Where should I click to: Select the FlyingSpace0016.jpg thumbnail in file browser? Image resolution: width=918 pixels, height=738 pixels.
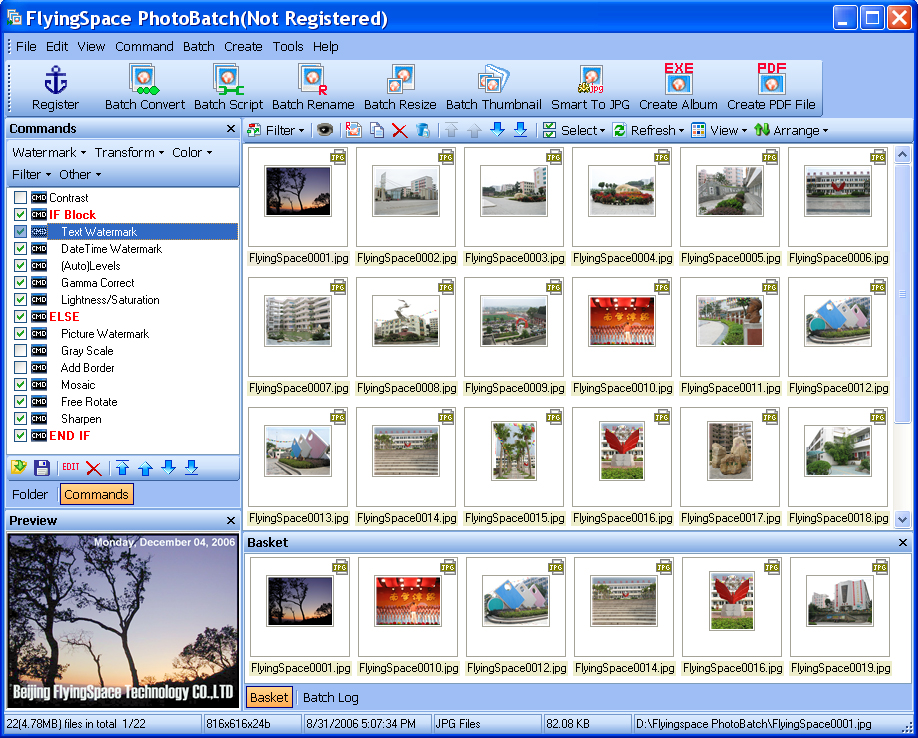622,459
